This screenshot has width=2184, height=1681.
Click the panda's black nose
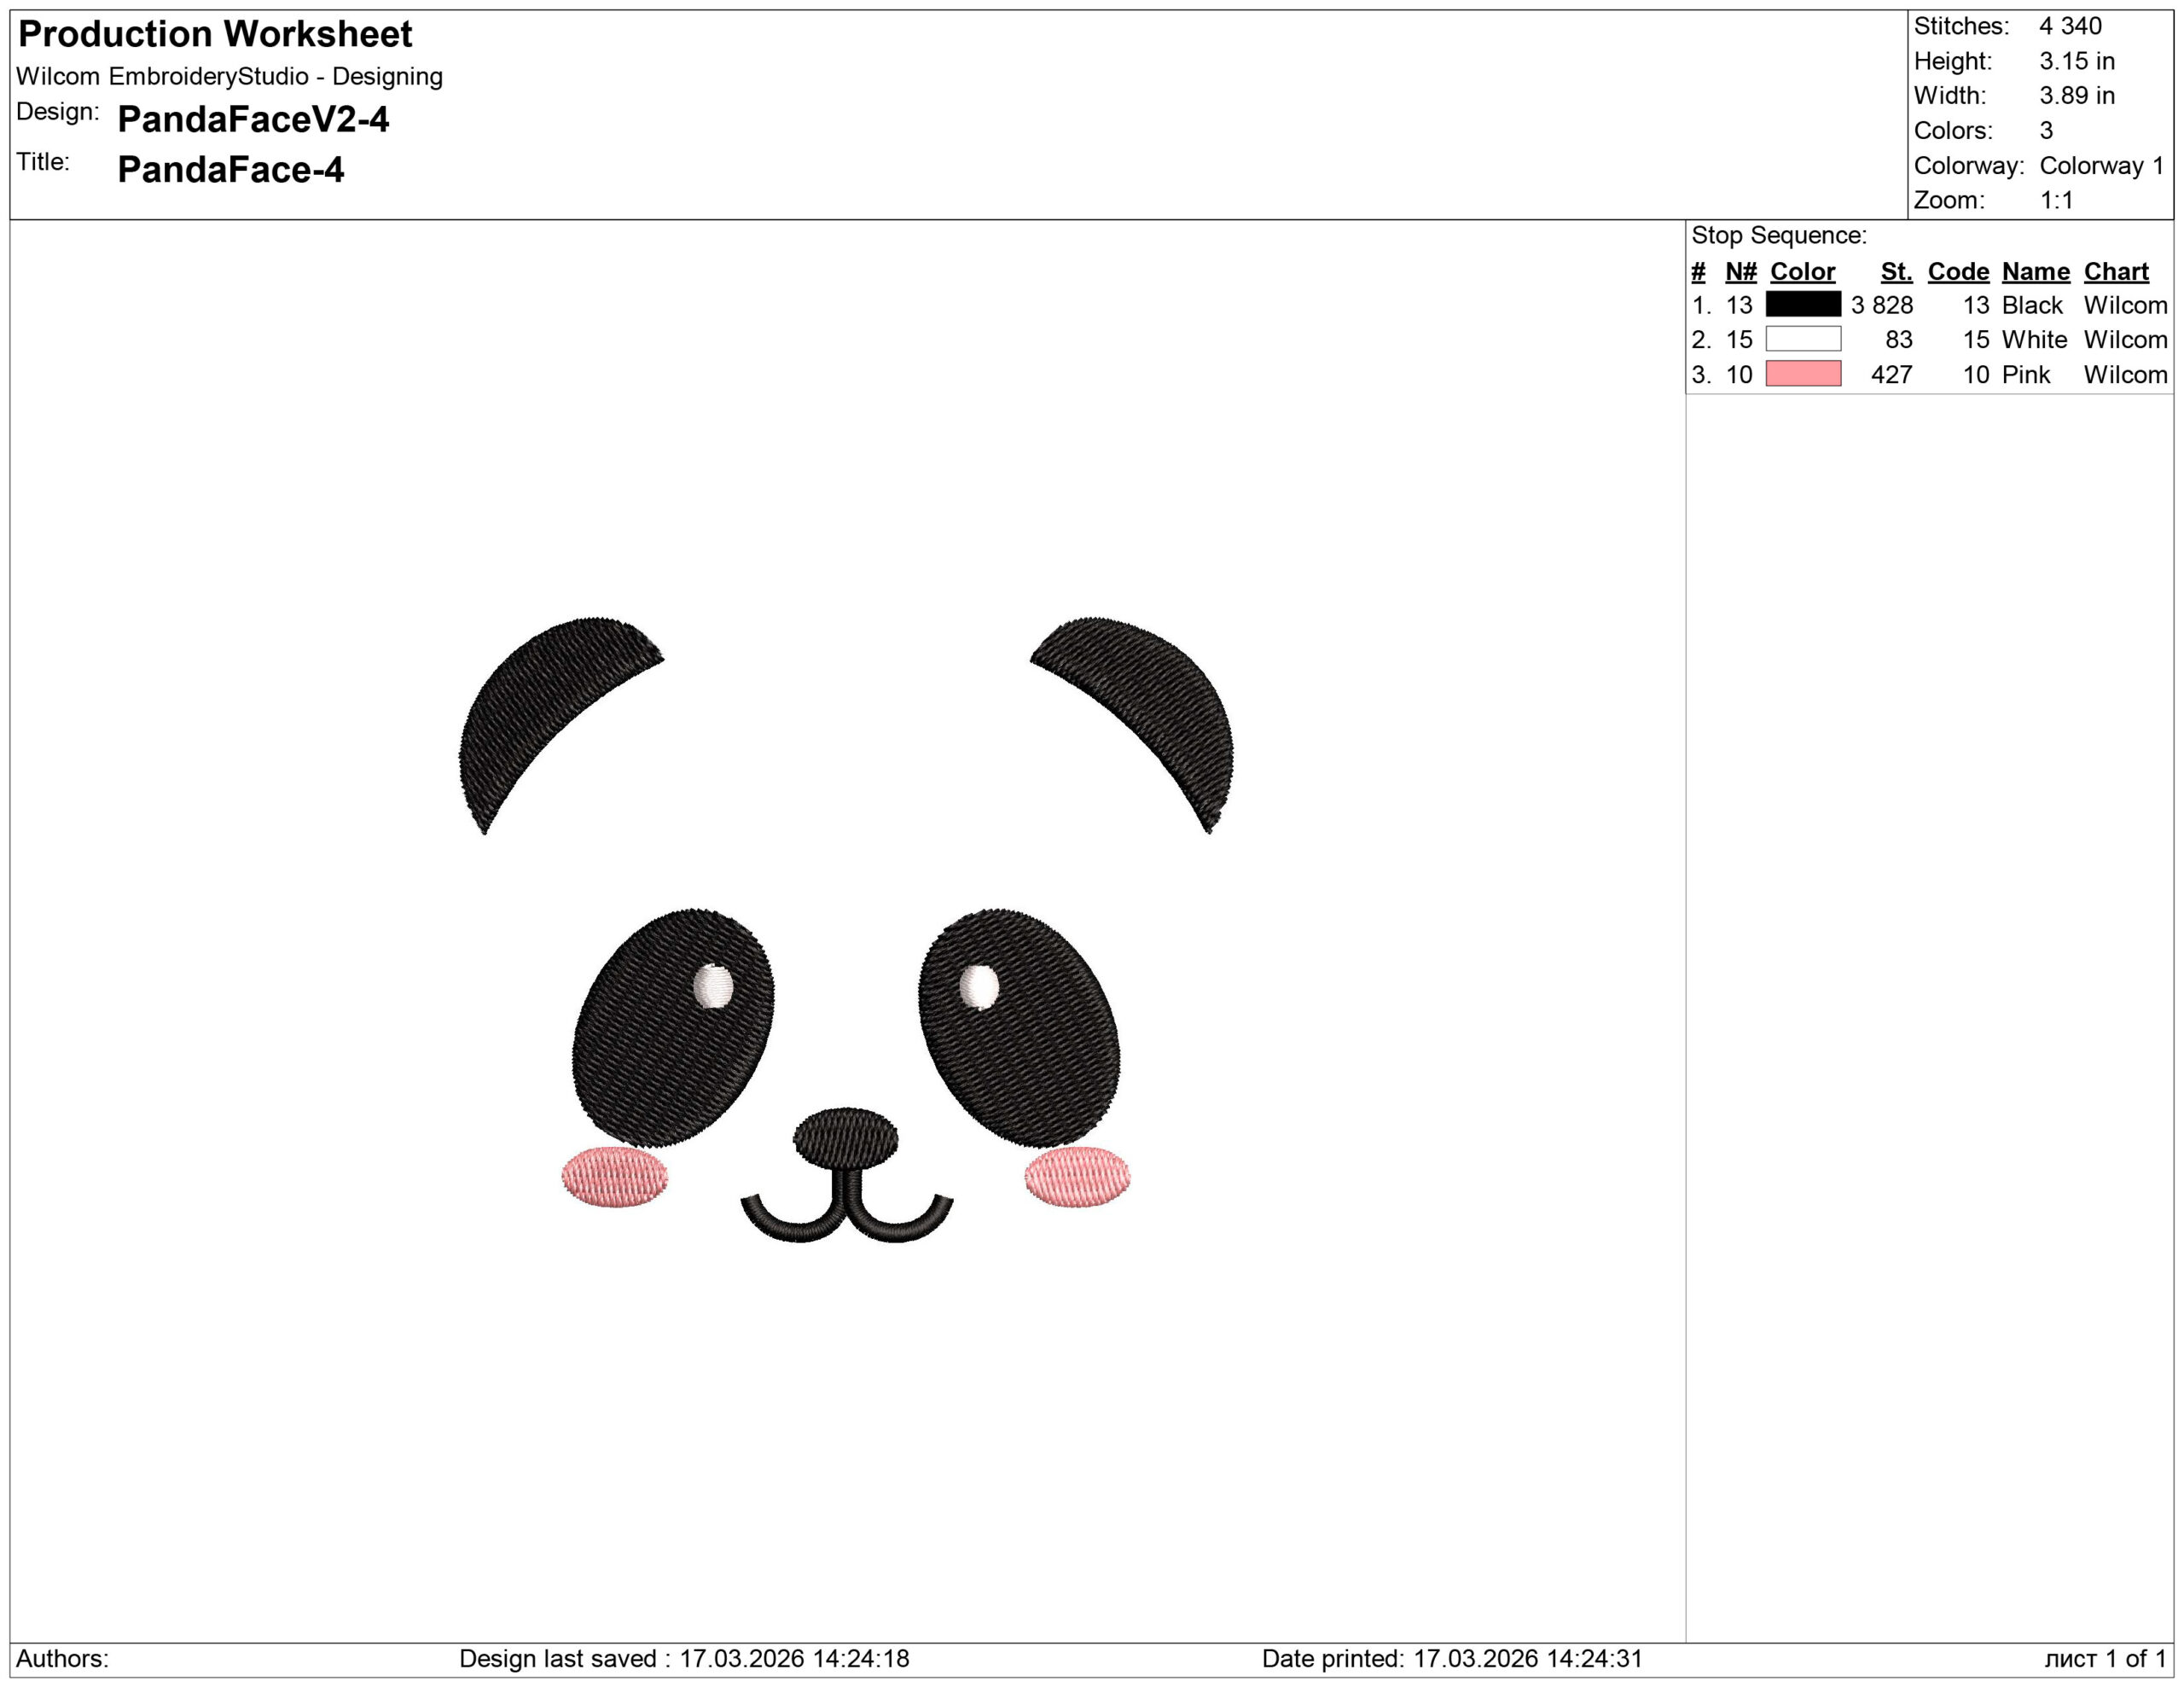point(845,1137)
